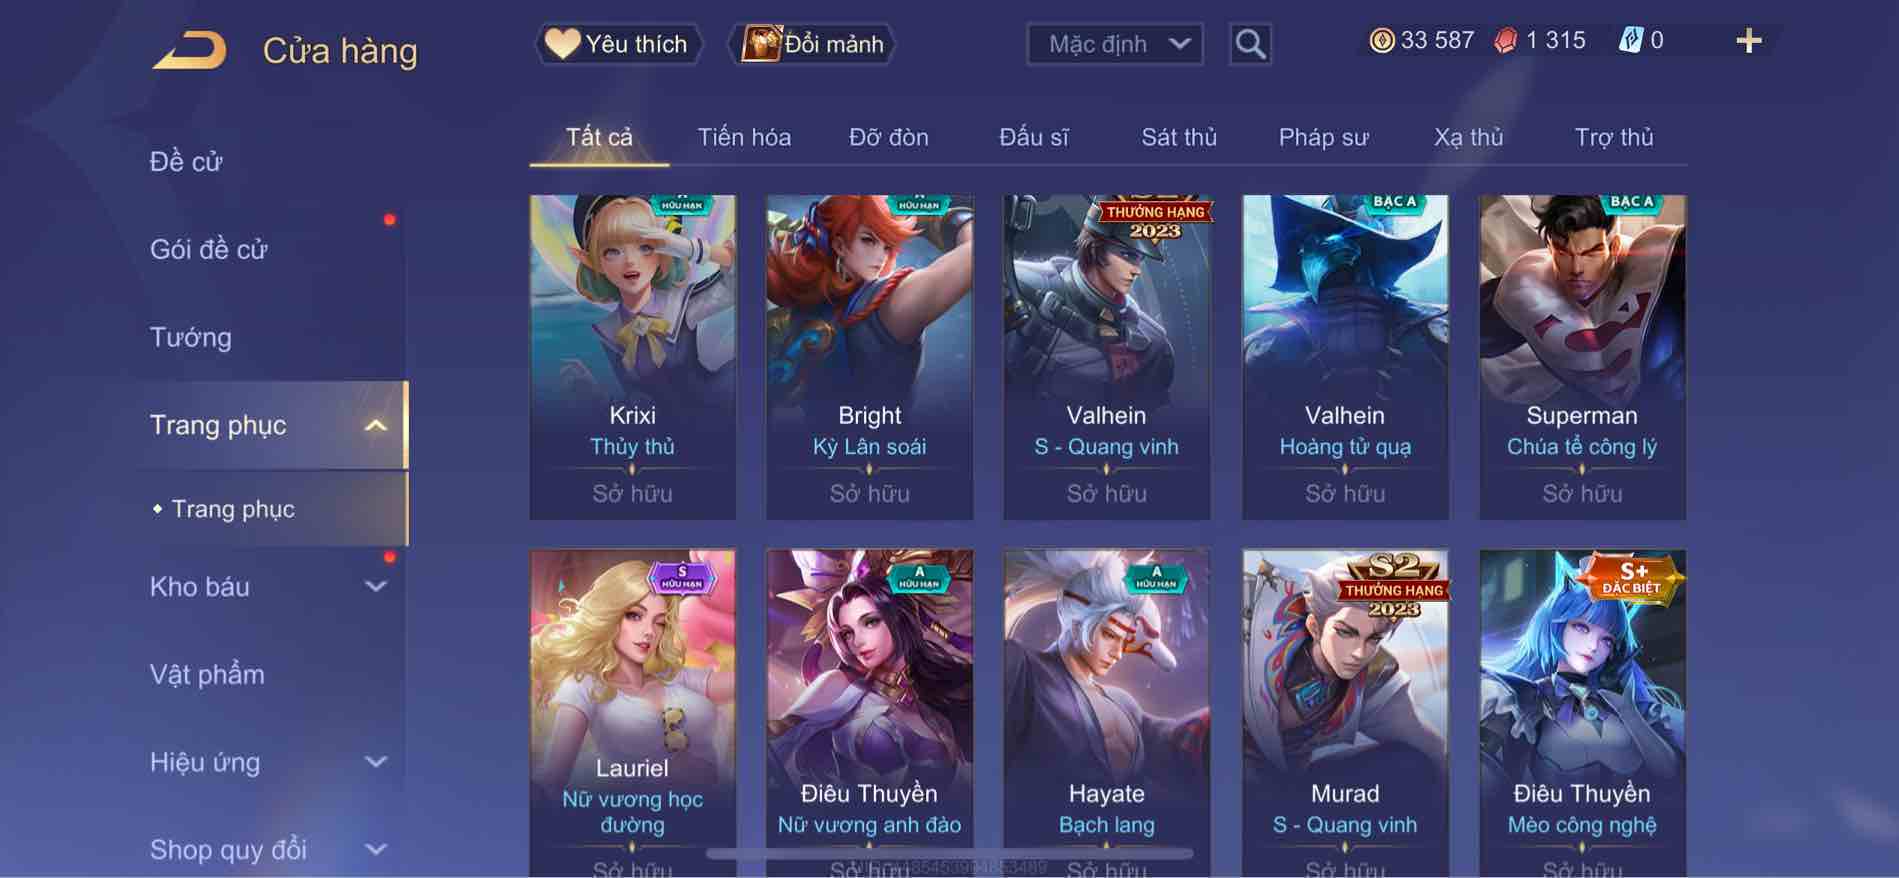Collapse the Trang phục sidebar section
Screen dimensions: 1899x878
[375, 425]
